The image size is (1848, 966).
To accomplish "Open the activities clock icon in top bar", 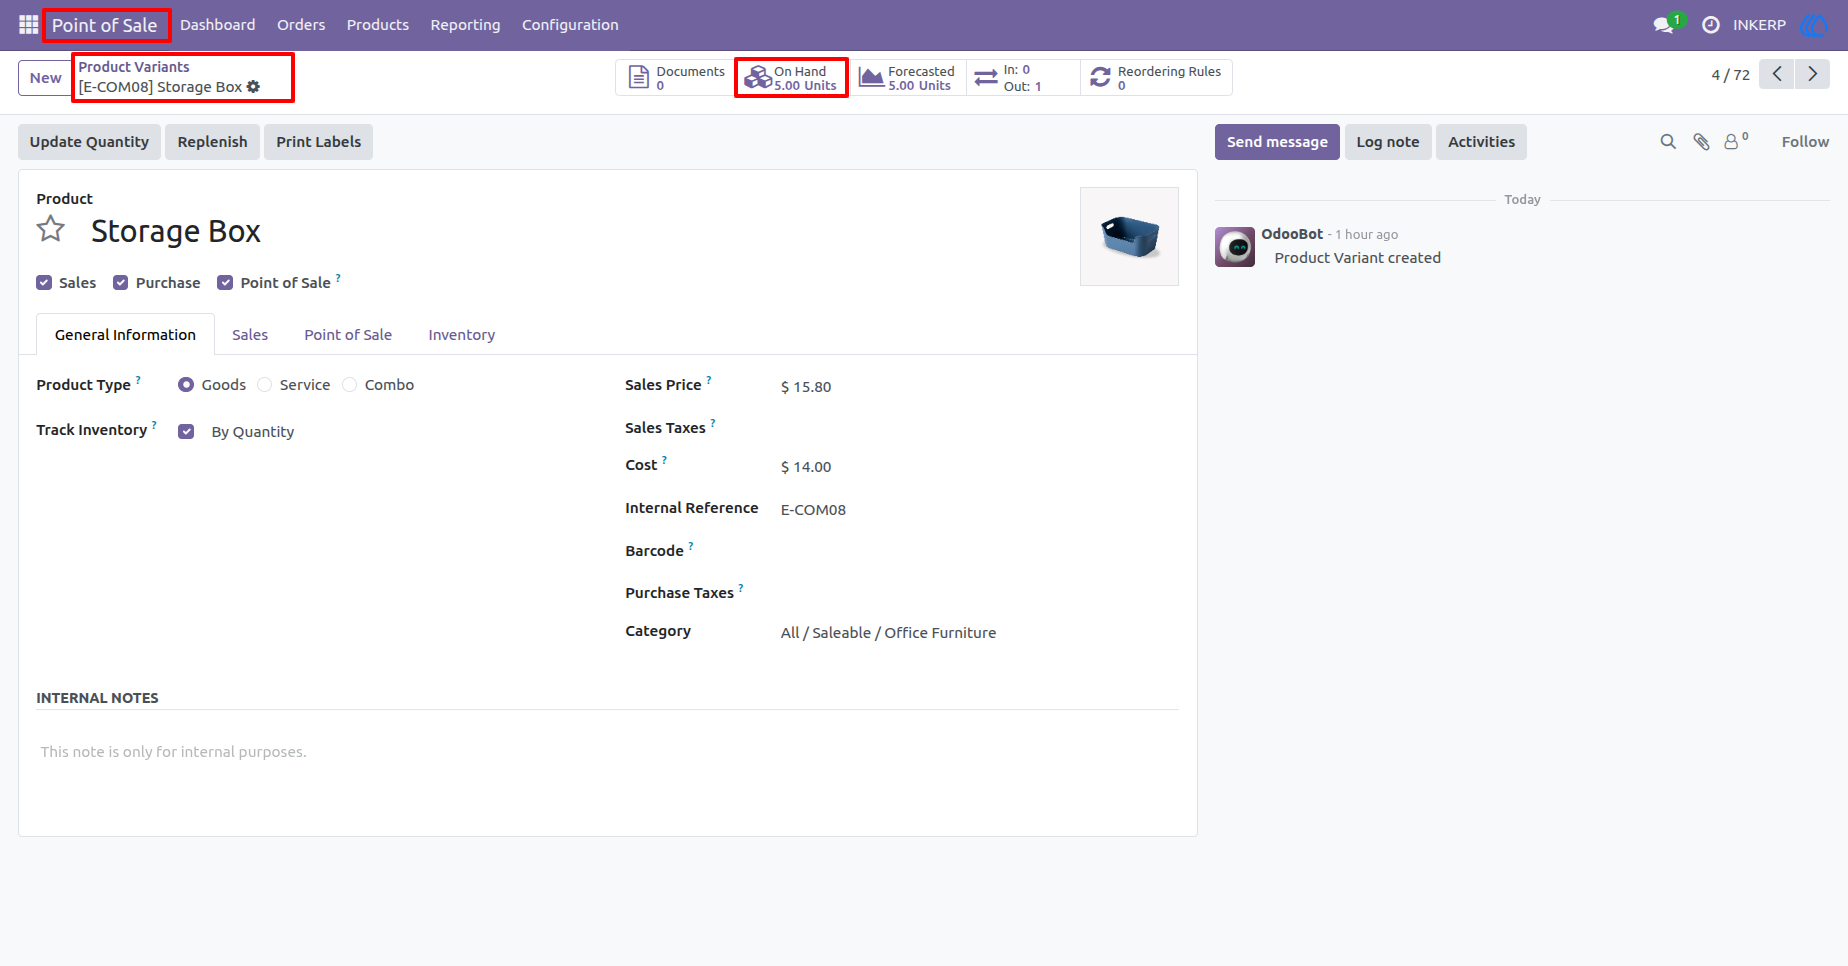I will click(x=1711, y=25).
